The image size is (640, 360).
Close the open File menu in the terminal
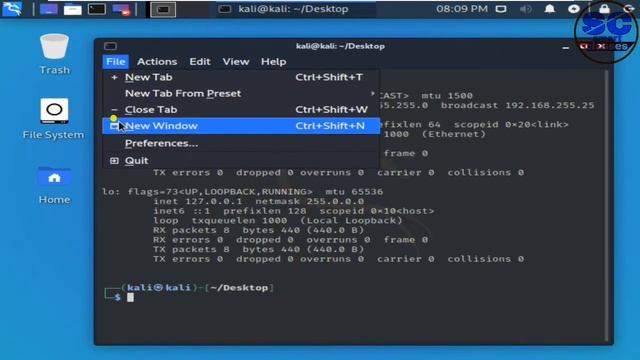pyautogui.click(x=116, y=62)
